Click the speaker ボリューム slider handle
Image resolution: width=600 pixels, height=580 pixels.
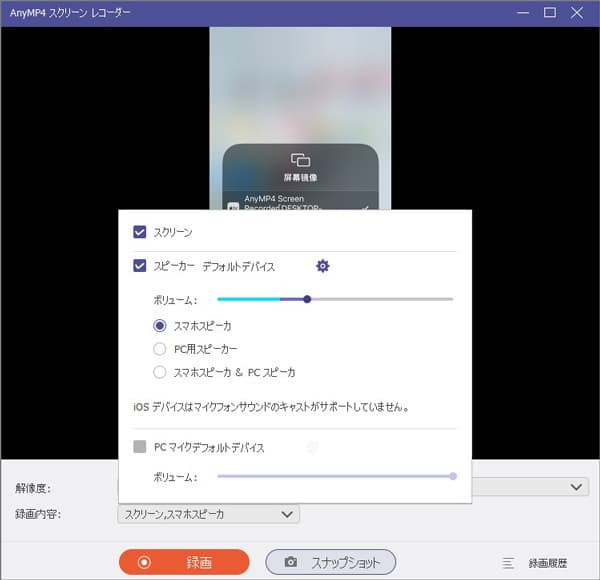307,298
